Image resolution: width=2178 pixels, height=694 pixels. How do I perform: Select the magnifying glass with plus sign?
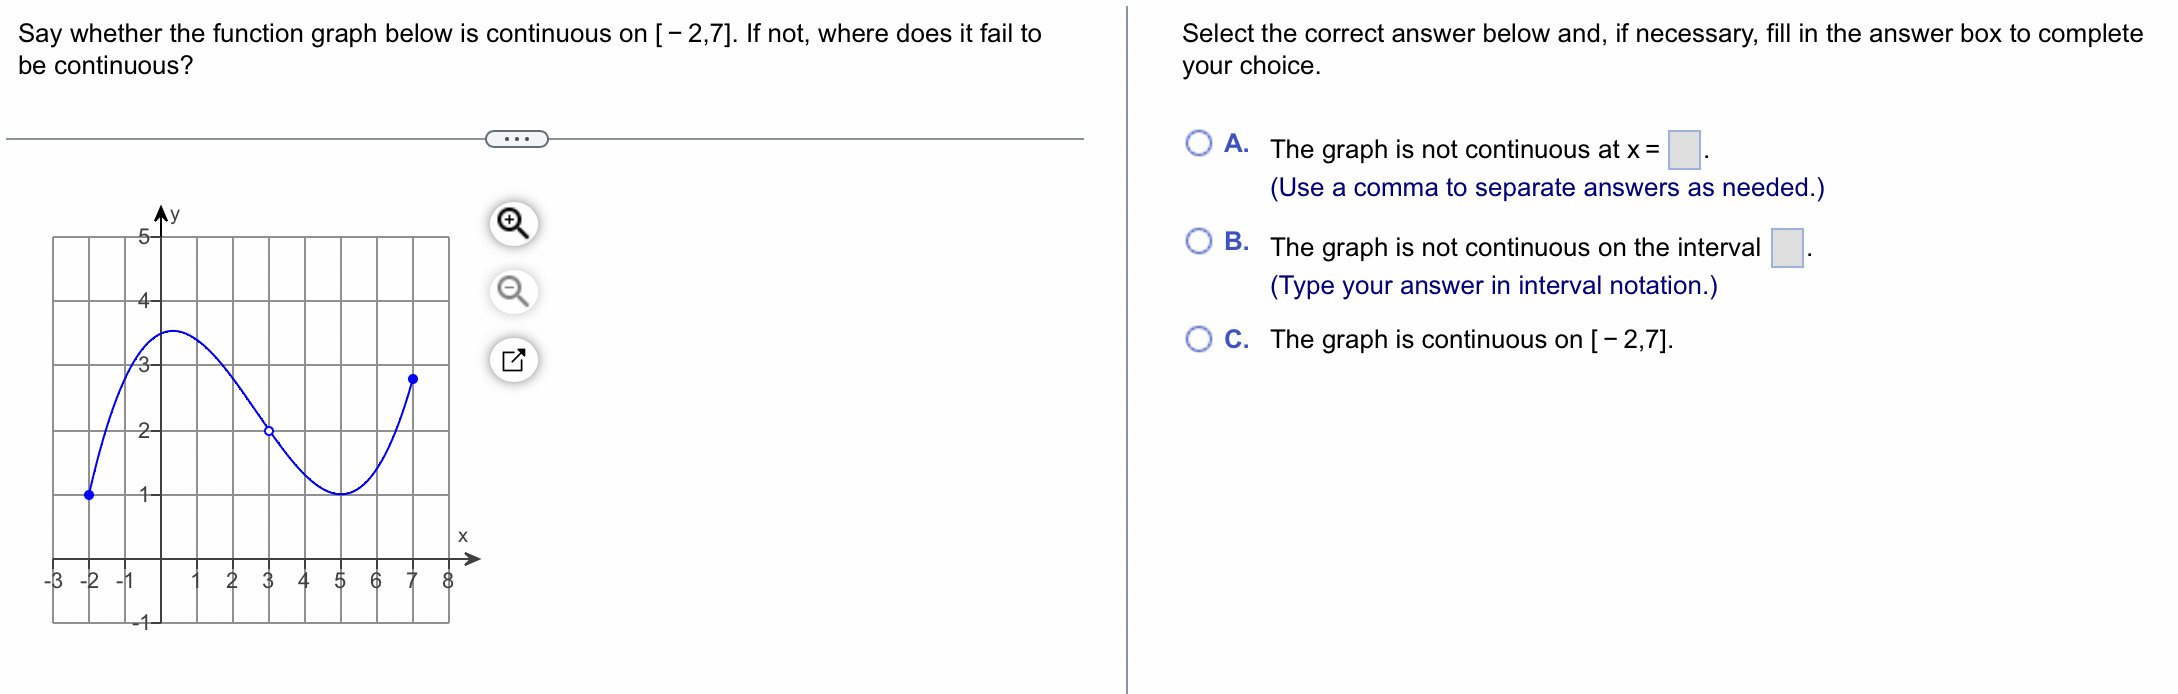point(513,223)
